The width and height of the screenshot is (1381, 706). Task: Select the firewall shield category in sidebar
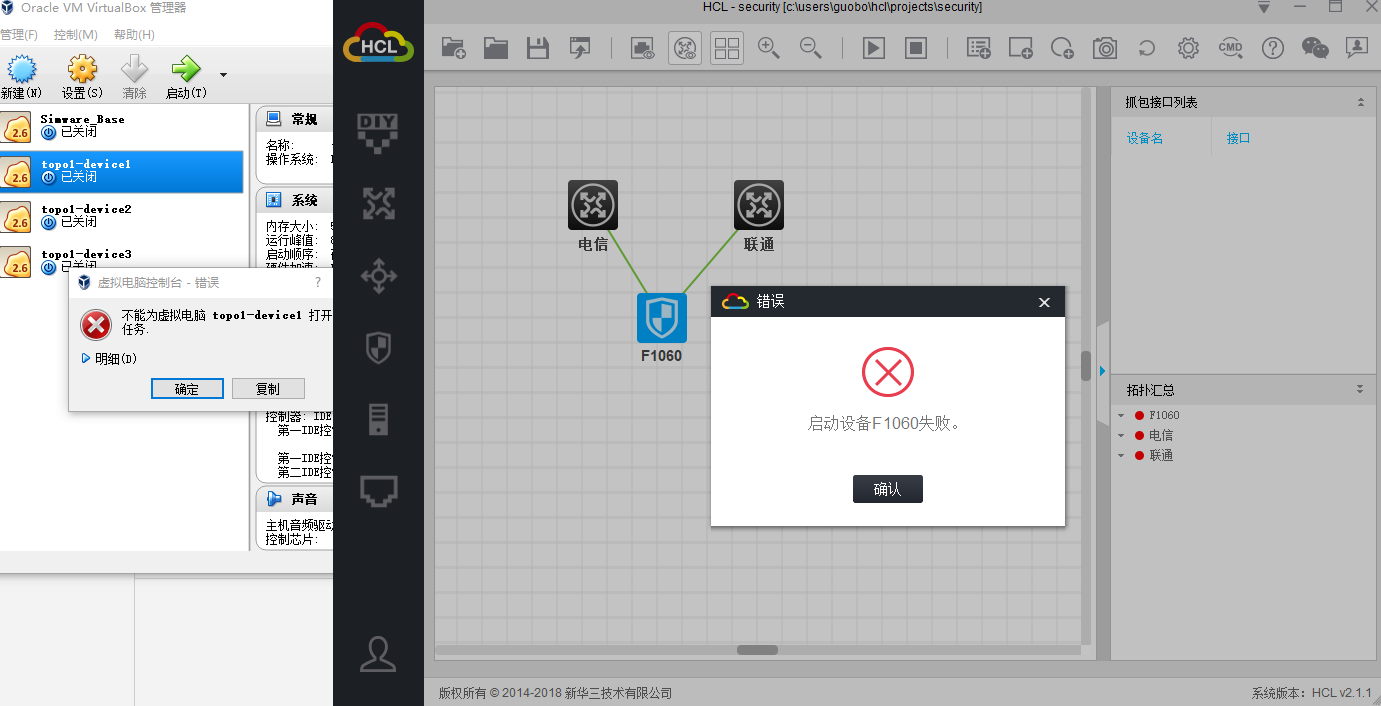(x=378, y=347)
